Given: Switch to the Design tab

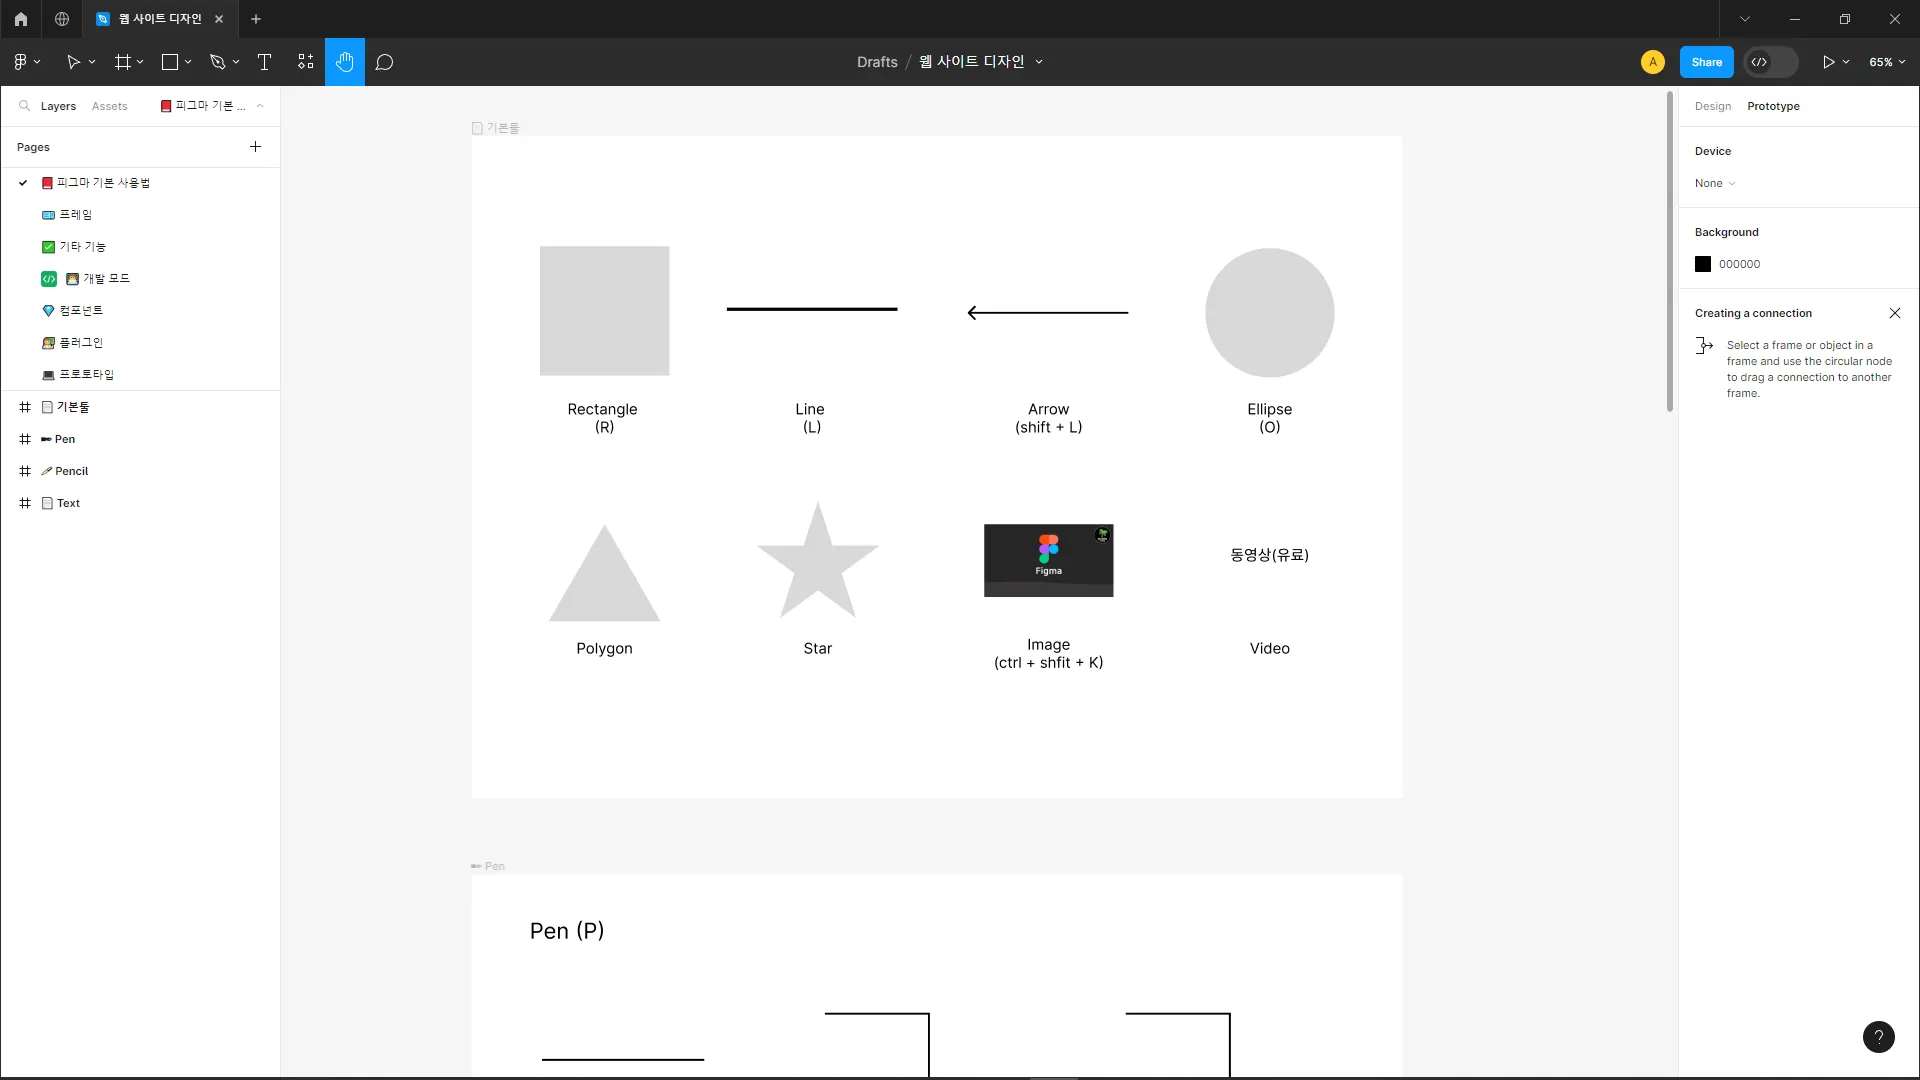Looking at the screenshot, I should pyautogui.click(x=1712, y=106).
